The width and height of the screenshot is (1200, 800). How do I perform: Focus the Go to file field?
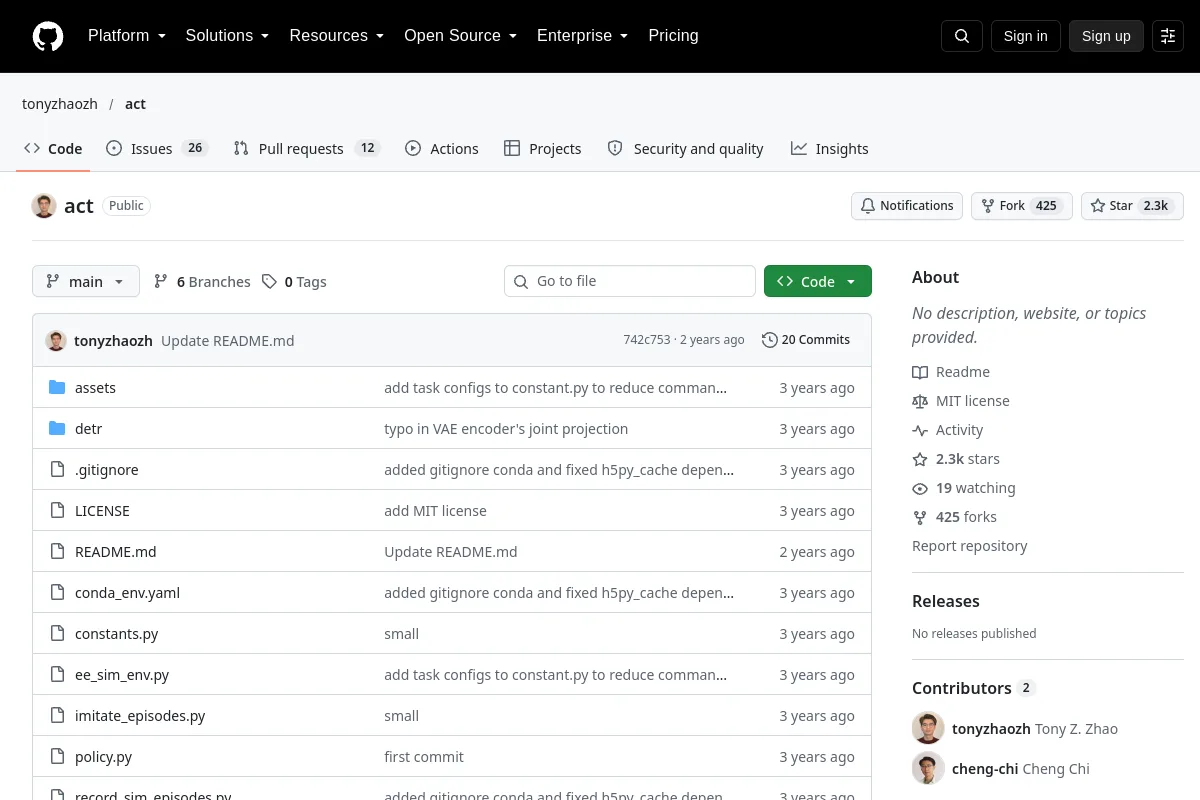630,281
